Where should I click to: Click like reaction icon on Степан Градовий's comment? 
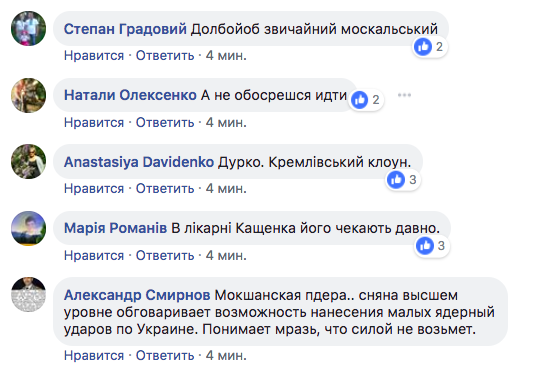tap(423, 46)
